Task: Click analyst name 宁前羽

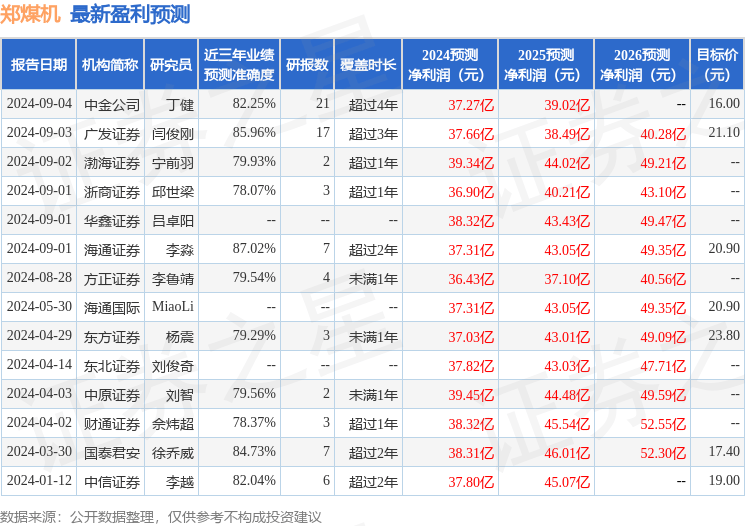Action: tap(173, 163)
